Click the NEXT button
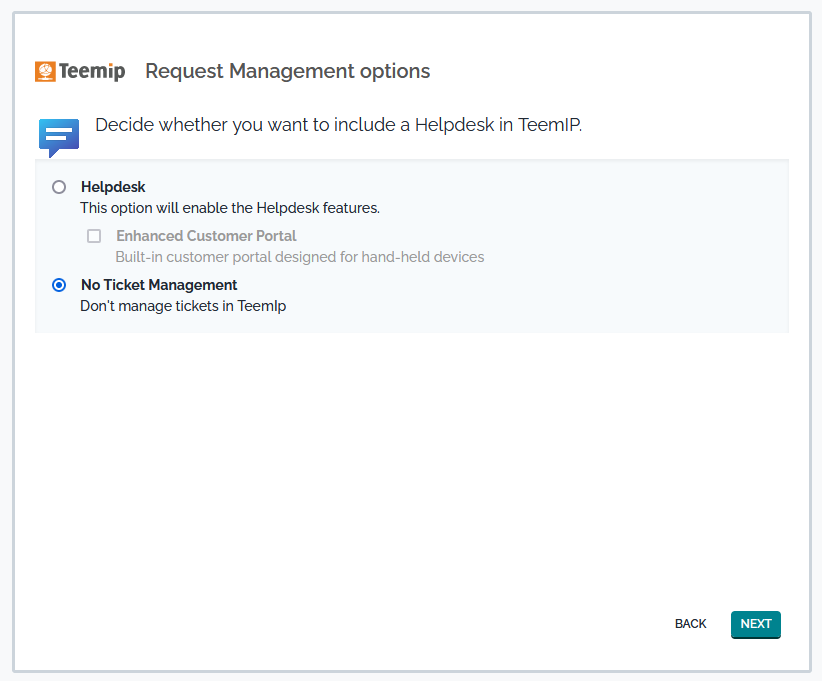The image size is (822, 681). click(755, 624)
